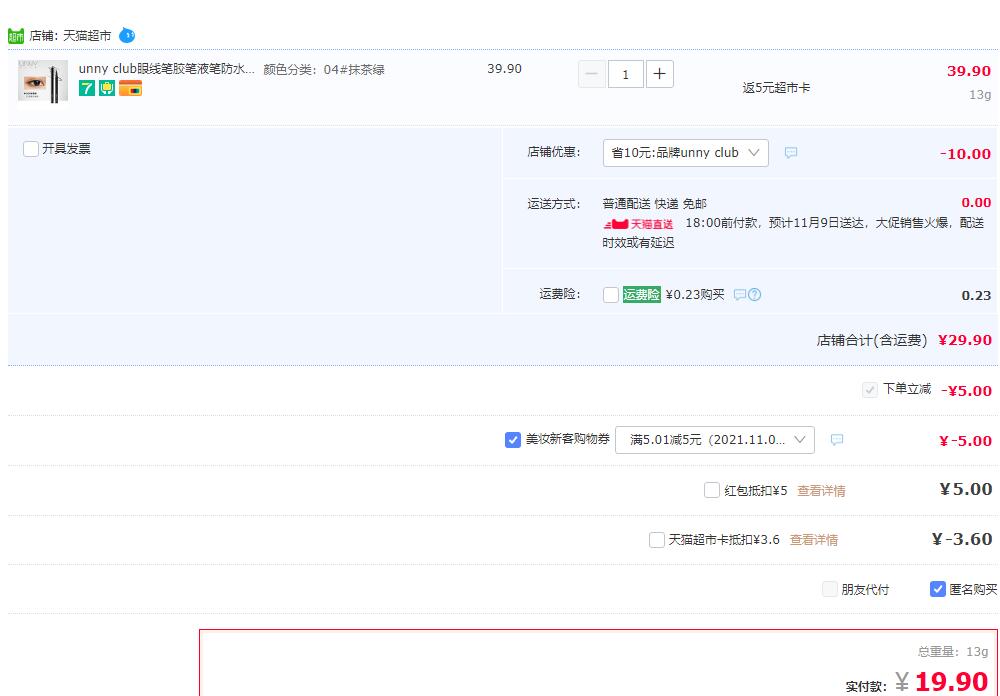
Task: Click the green Tmall Supermarket store icon
Action: pyautogui.click(x=16, y=36)
